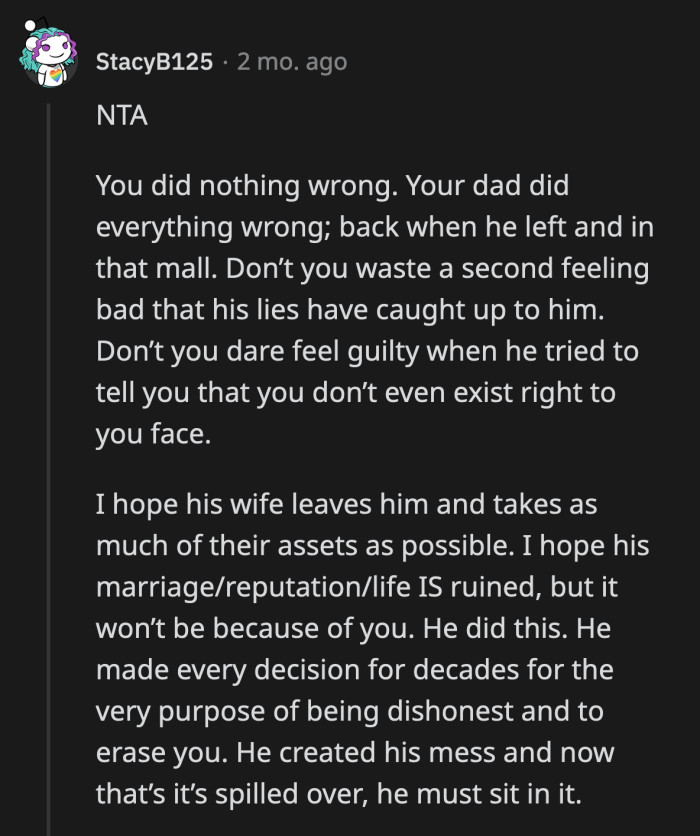Click the 2 mo. ago timestamp
Viewport: 700px width, 836px height.
coord(291,63)
